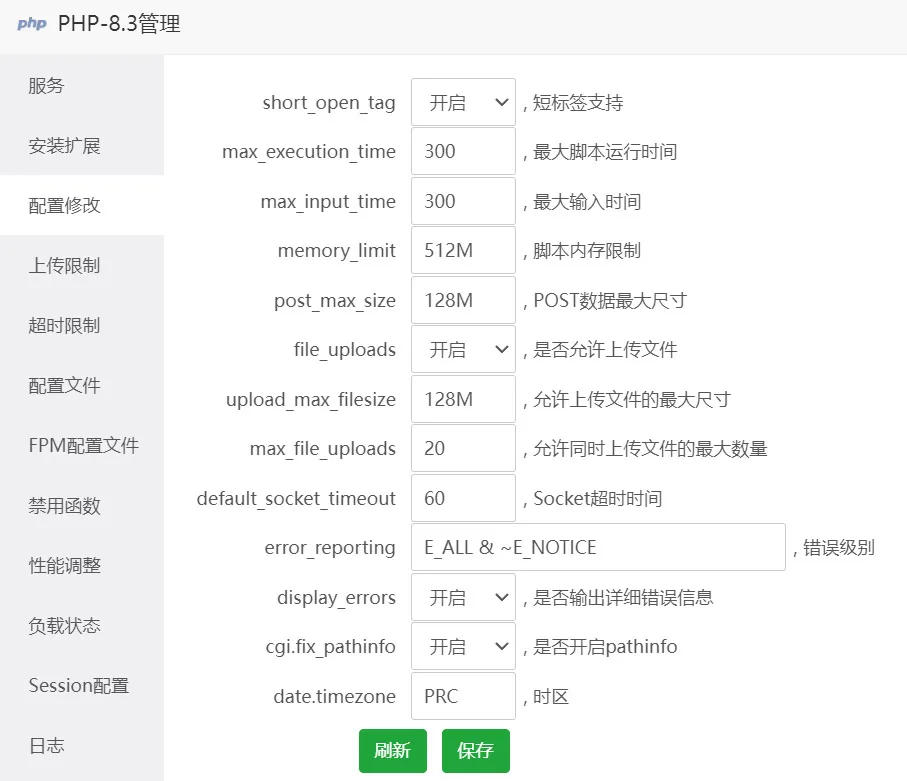Click the memory_limit input field
The width and height of the screenshot is (907, 781).
pos(462,250)
